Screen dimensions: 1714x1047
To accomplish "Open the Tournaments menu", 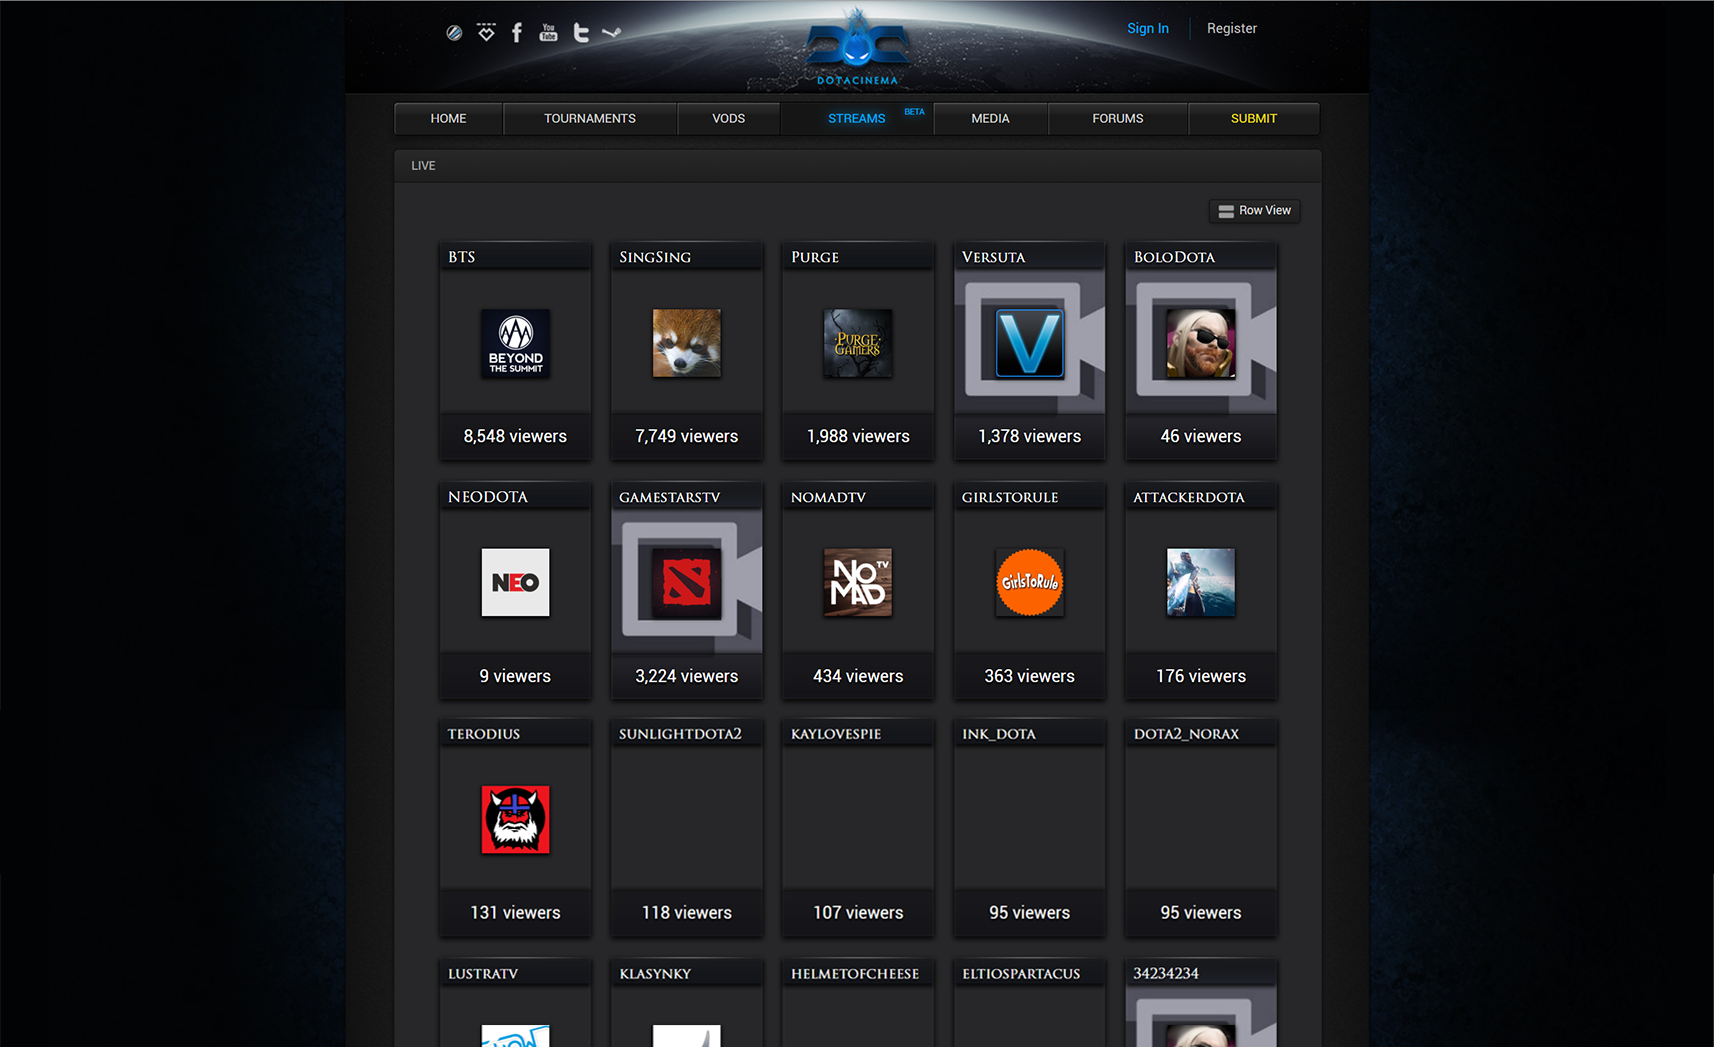I will coord(590,118).
